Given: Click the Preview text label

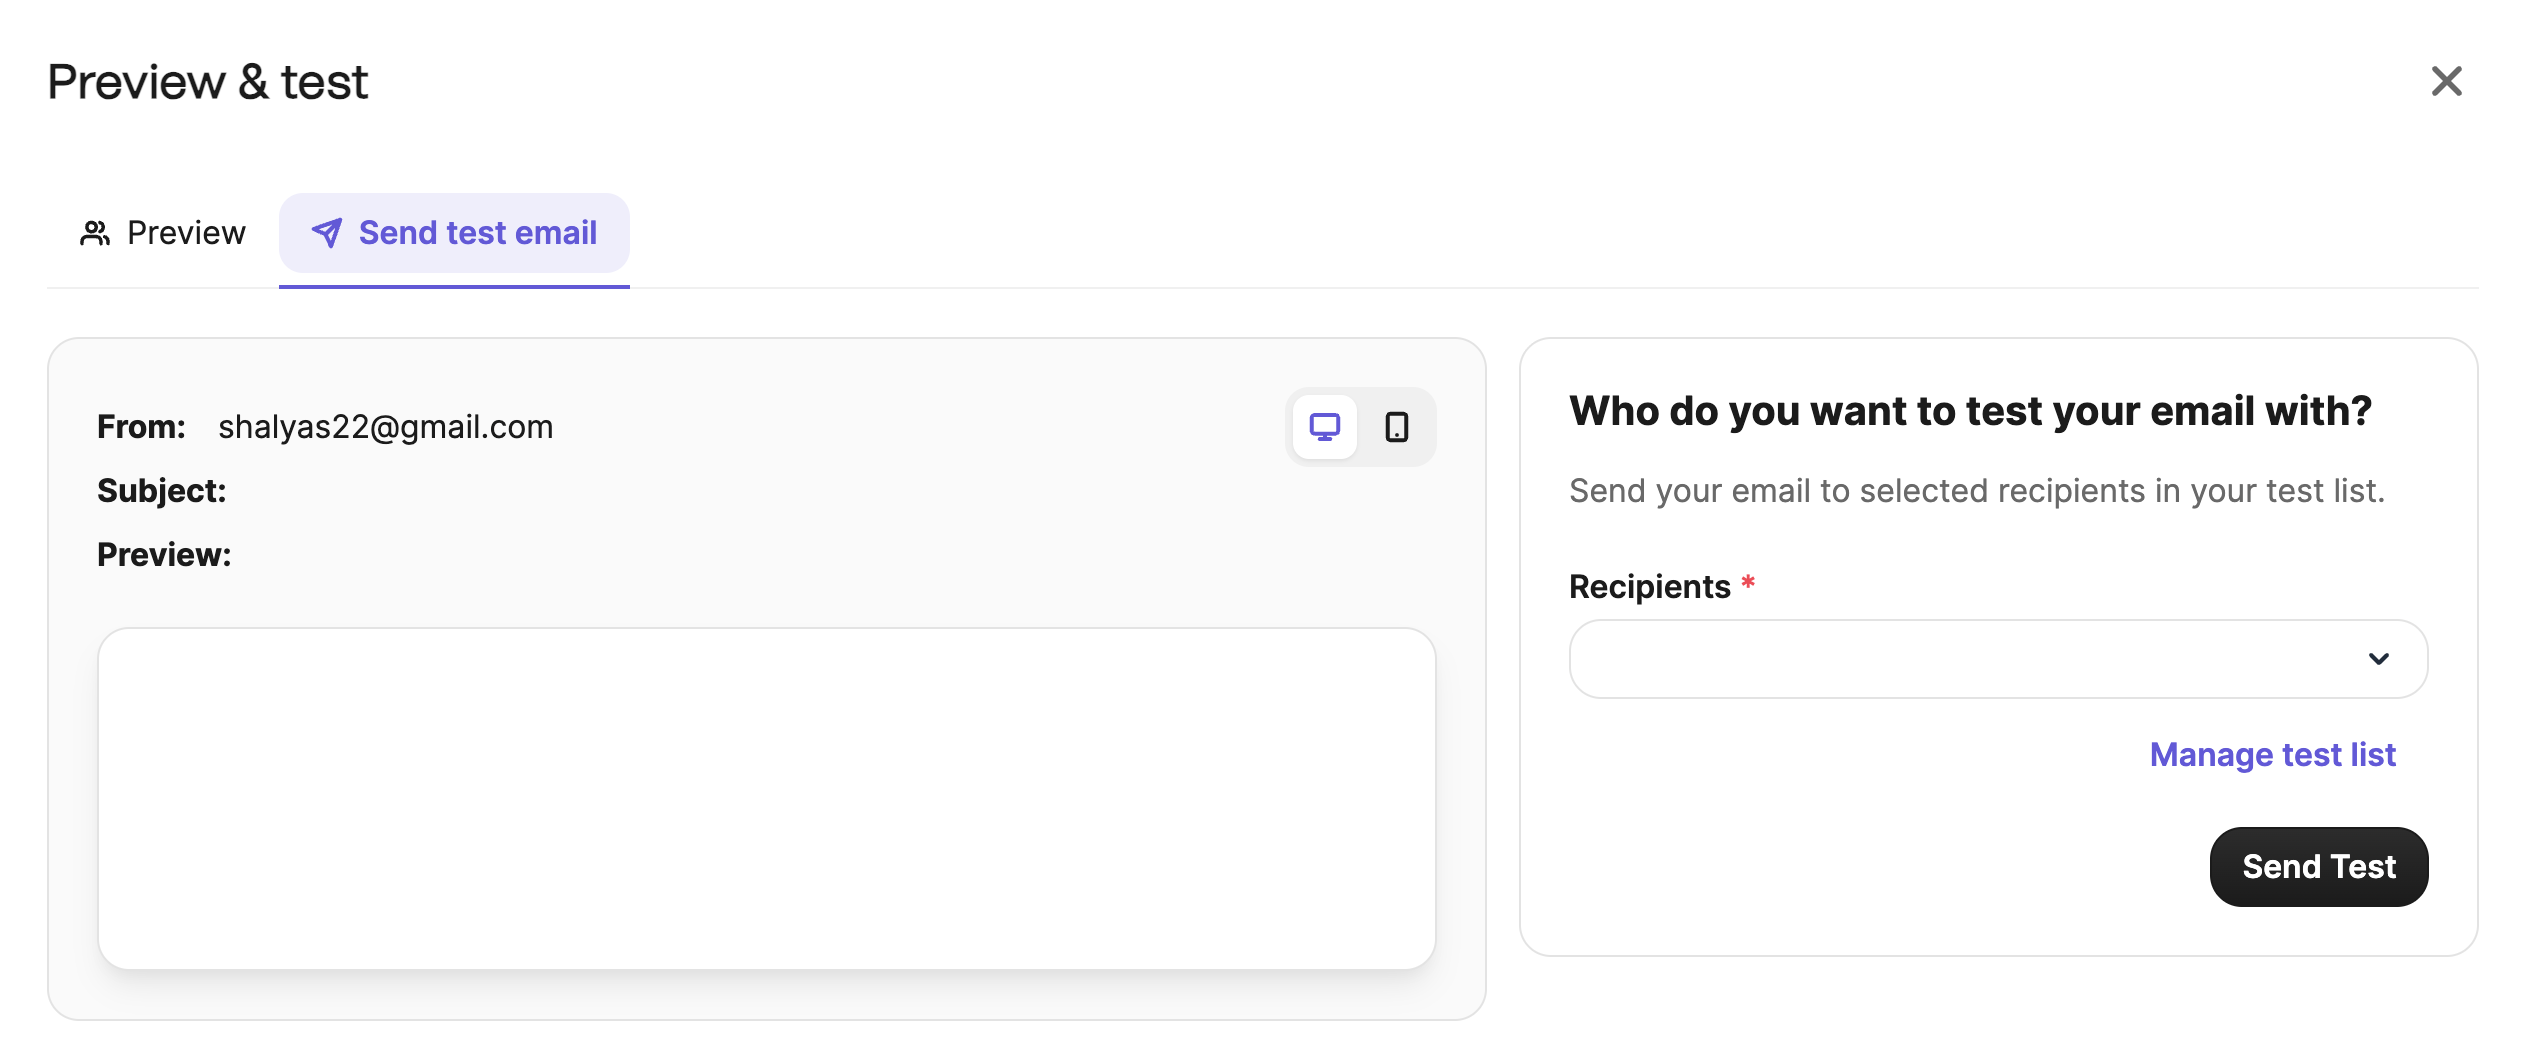Looking at the screenshot, I should (164, 555).
